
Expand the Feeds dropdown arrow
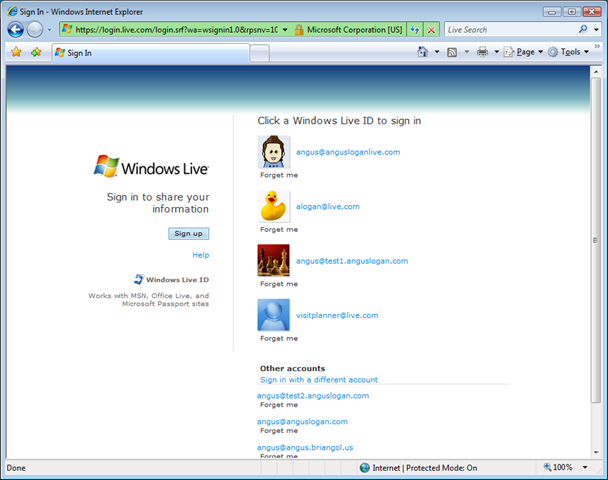coord(467,52)
